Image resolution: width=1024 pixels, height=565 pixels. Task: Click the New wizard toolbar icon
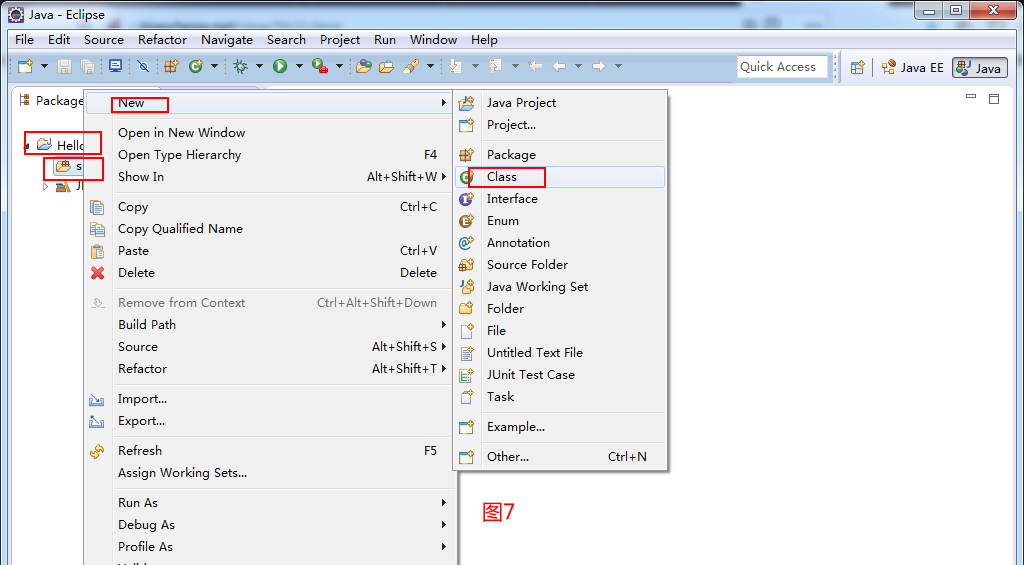(25, 66)
